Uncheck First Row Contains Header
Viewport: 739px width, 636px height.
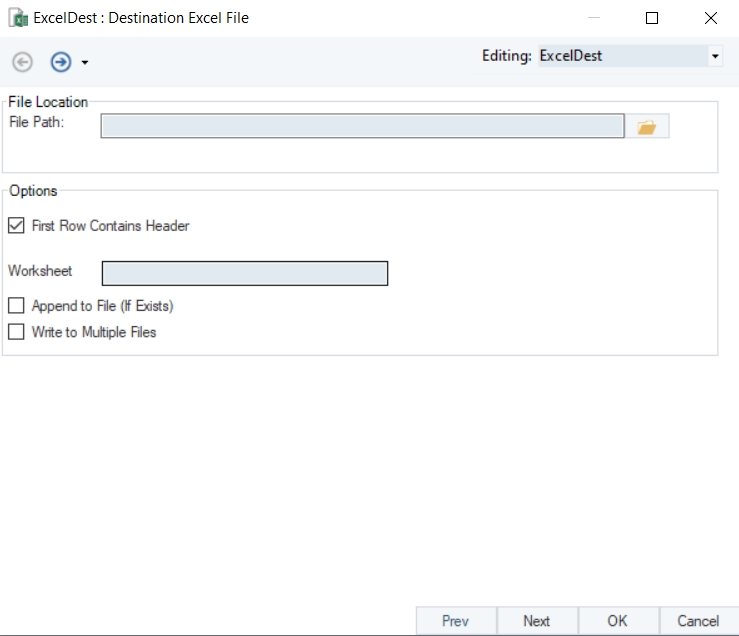pos(16,226)
